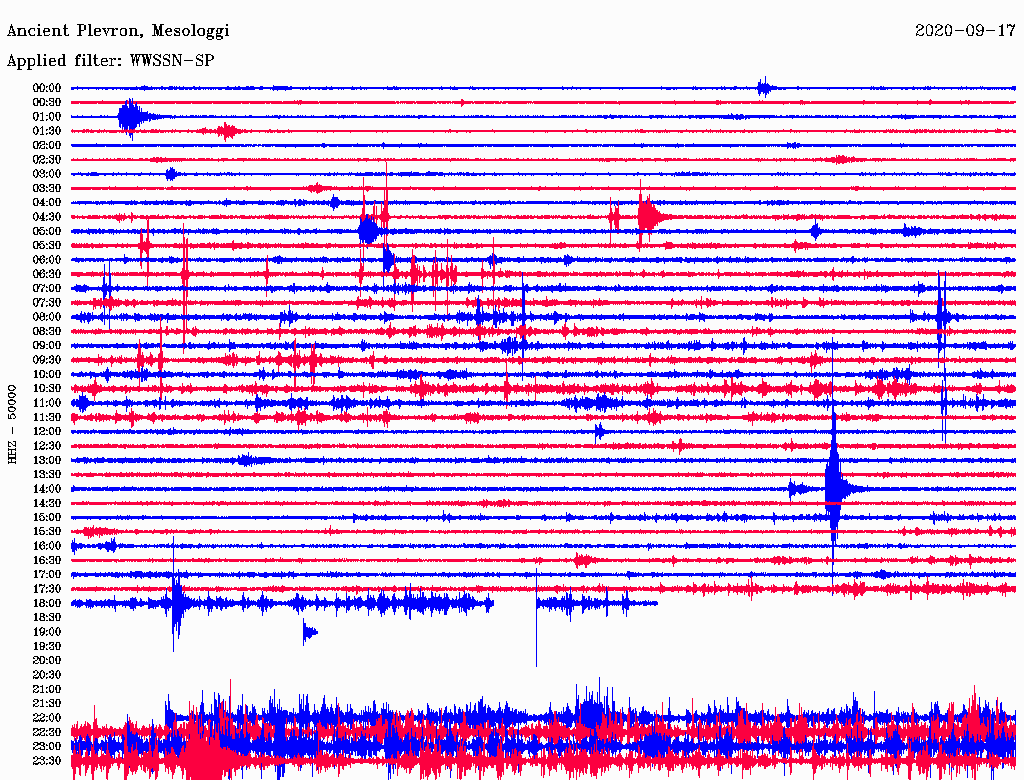Image resolution: width=1024 pixels, height=780 pixels.
Task: Click the 23:00 time label
Action: click(47, 747)
